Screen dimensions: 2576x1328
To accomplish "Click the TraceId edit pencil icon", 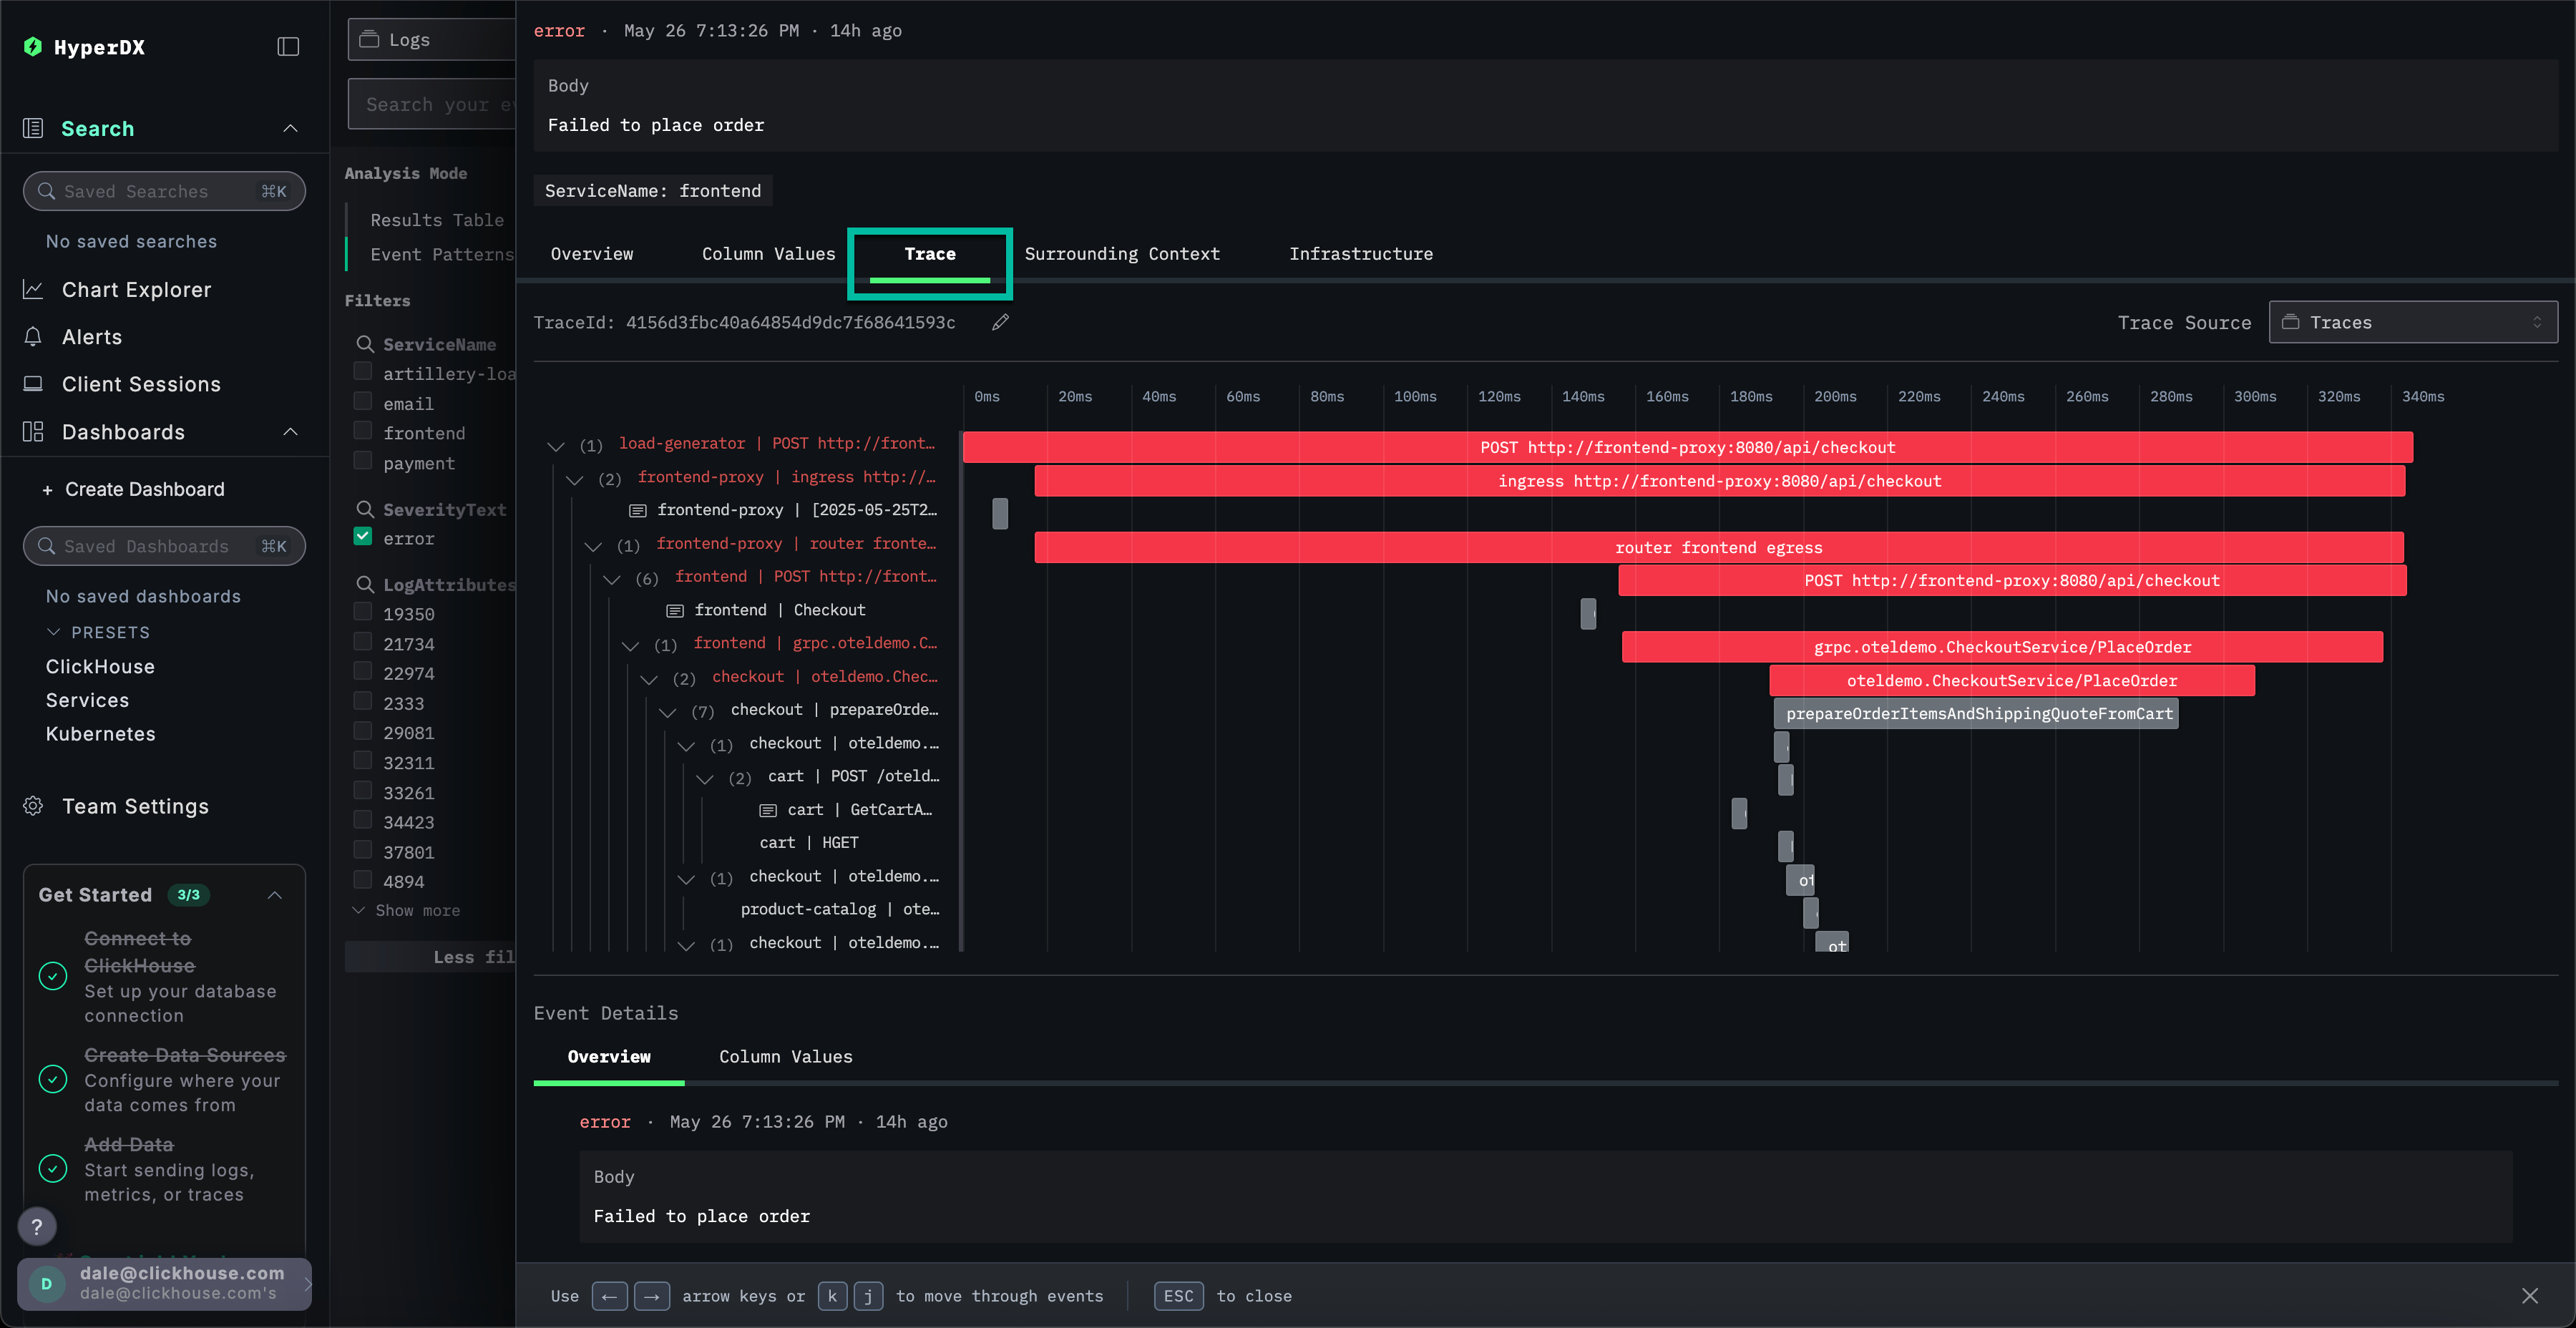I will point(1000,322).
